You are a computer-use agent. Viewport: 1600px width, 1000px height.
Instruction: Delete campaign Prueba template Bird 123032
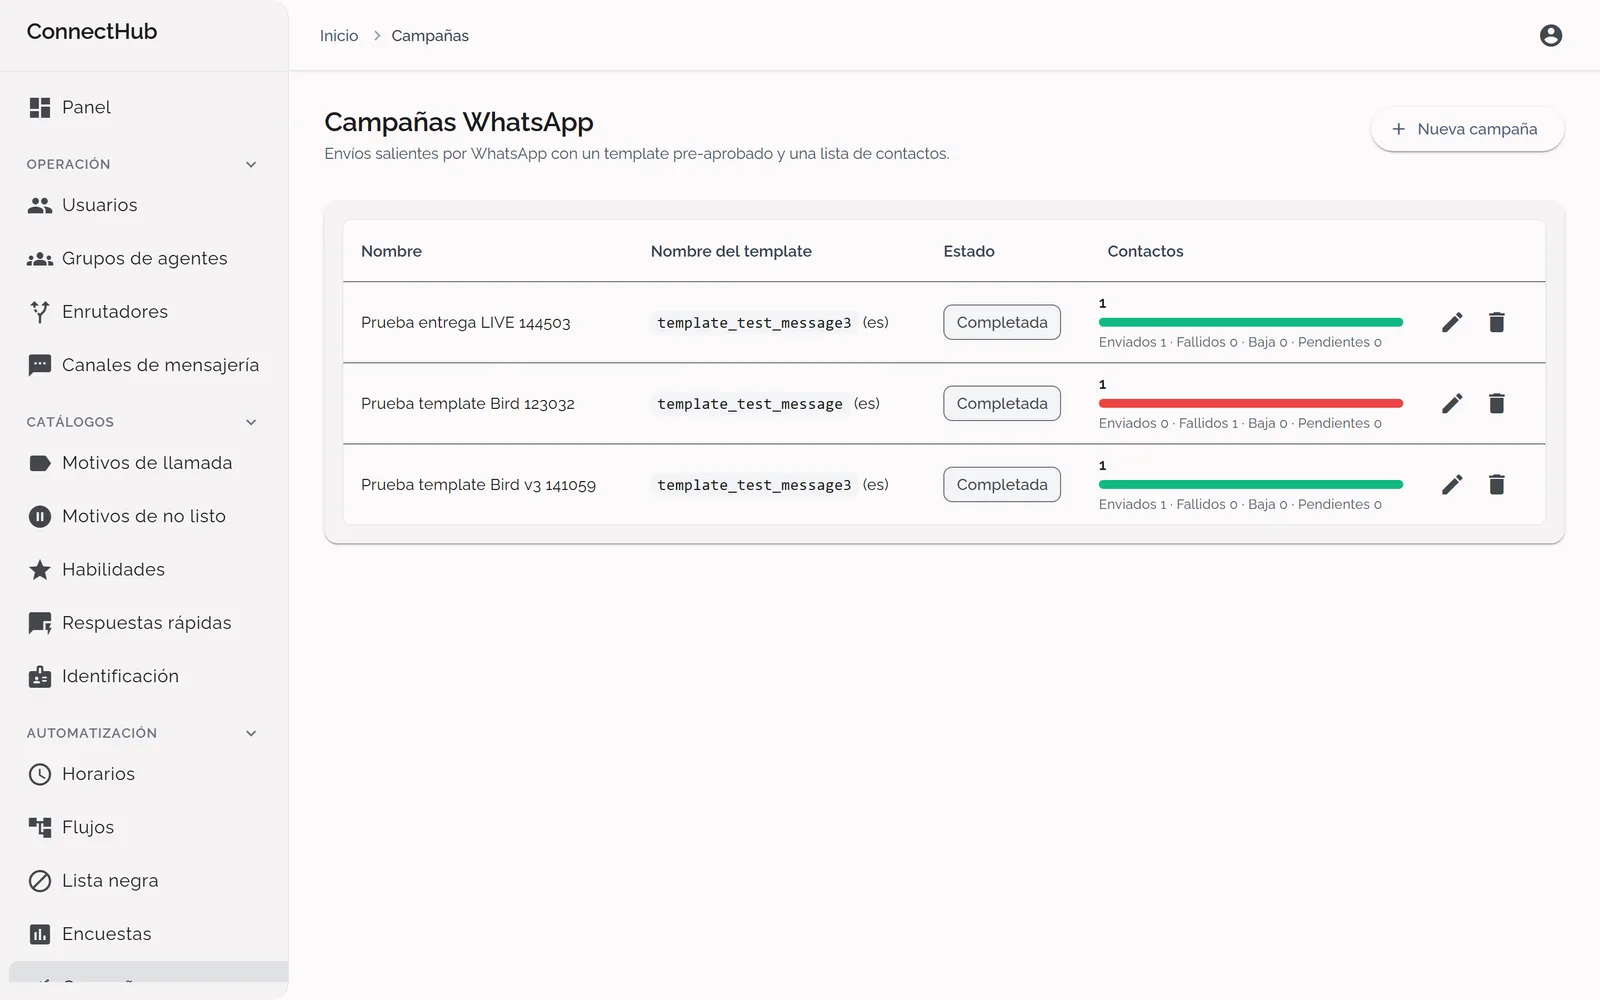click(x=1496, y=403)
